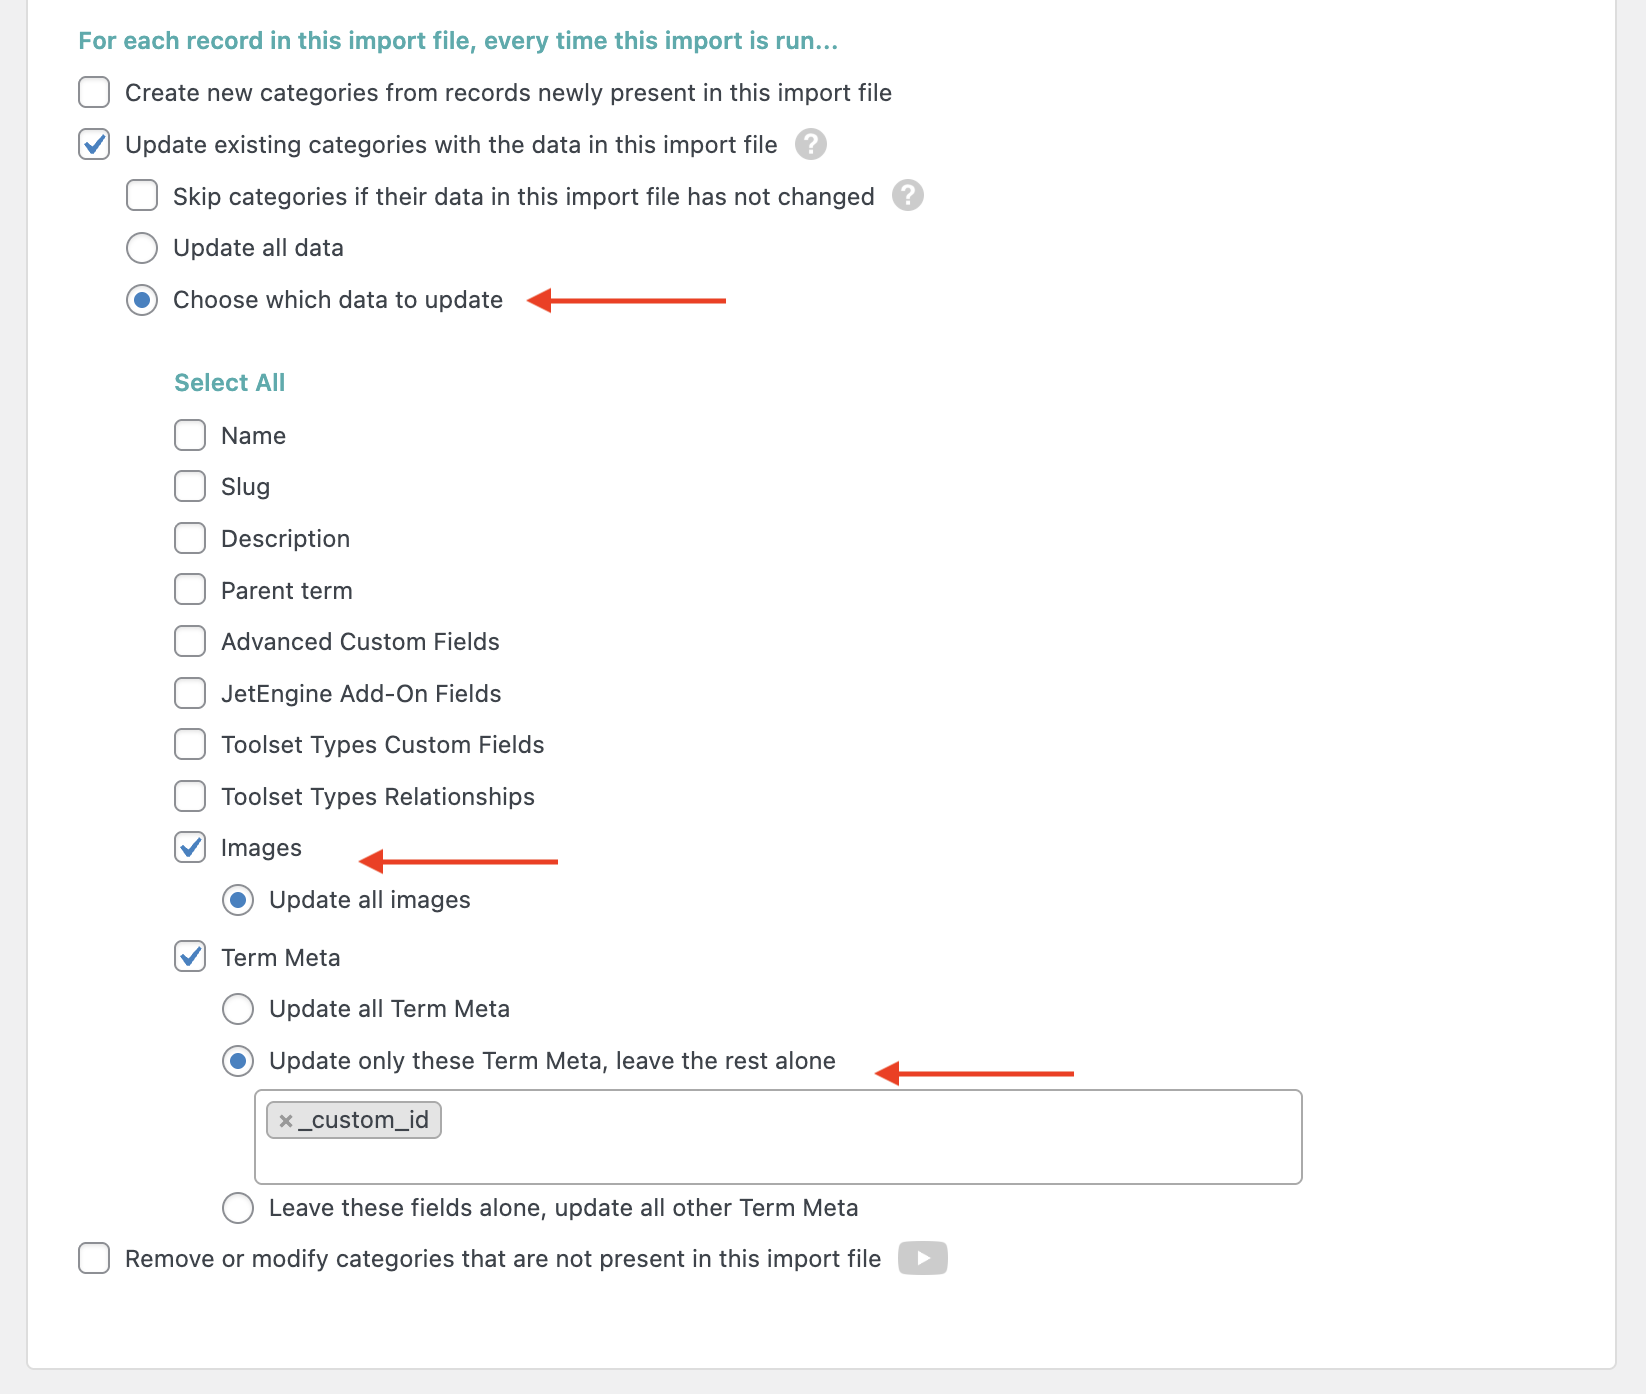The height and width of the screenshot is (1394, 1646).
Task: Check JetEngine Add-On Fields option
Action: (190, 694)
